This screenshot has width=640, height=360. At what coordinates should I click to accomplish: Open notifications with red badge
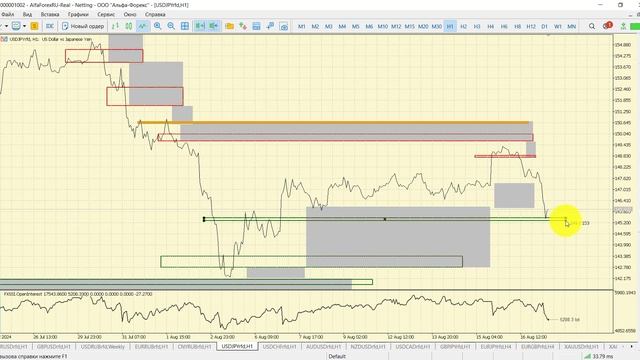point(607,26)
